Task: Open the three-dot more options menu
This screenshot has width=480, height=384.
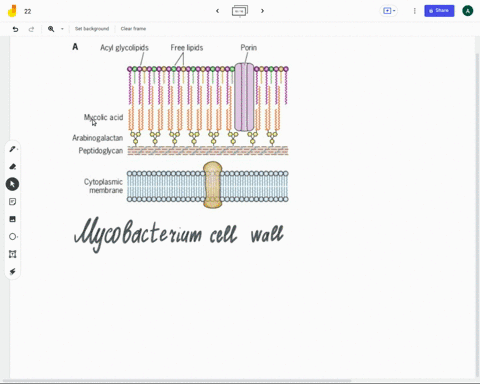Action: [415, 11]
